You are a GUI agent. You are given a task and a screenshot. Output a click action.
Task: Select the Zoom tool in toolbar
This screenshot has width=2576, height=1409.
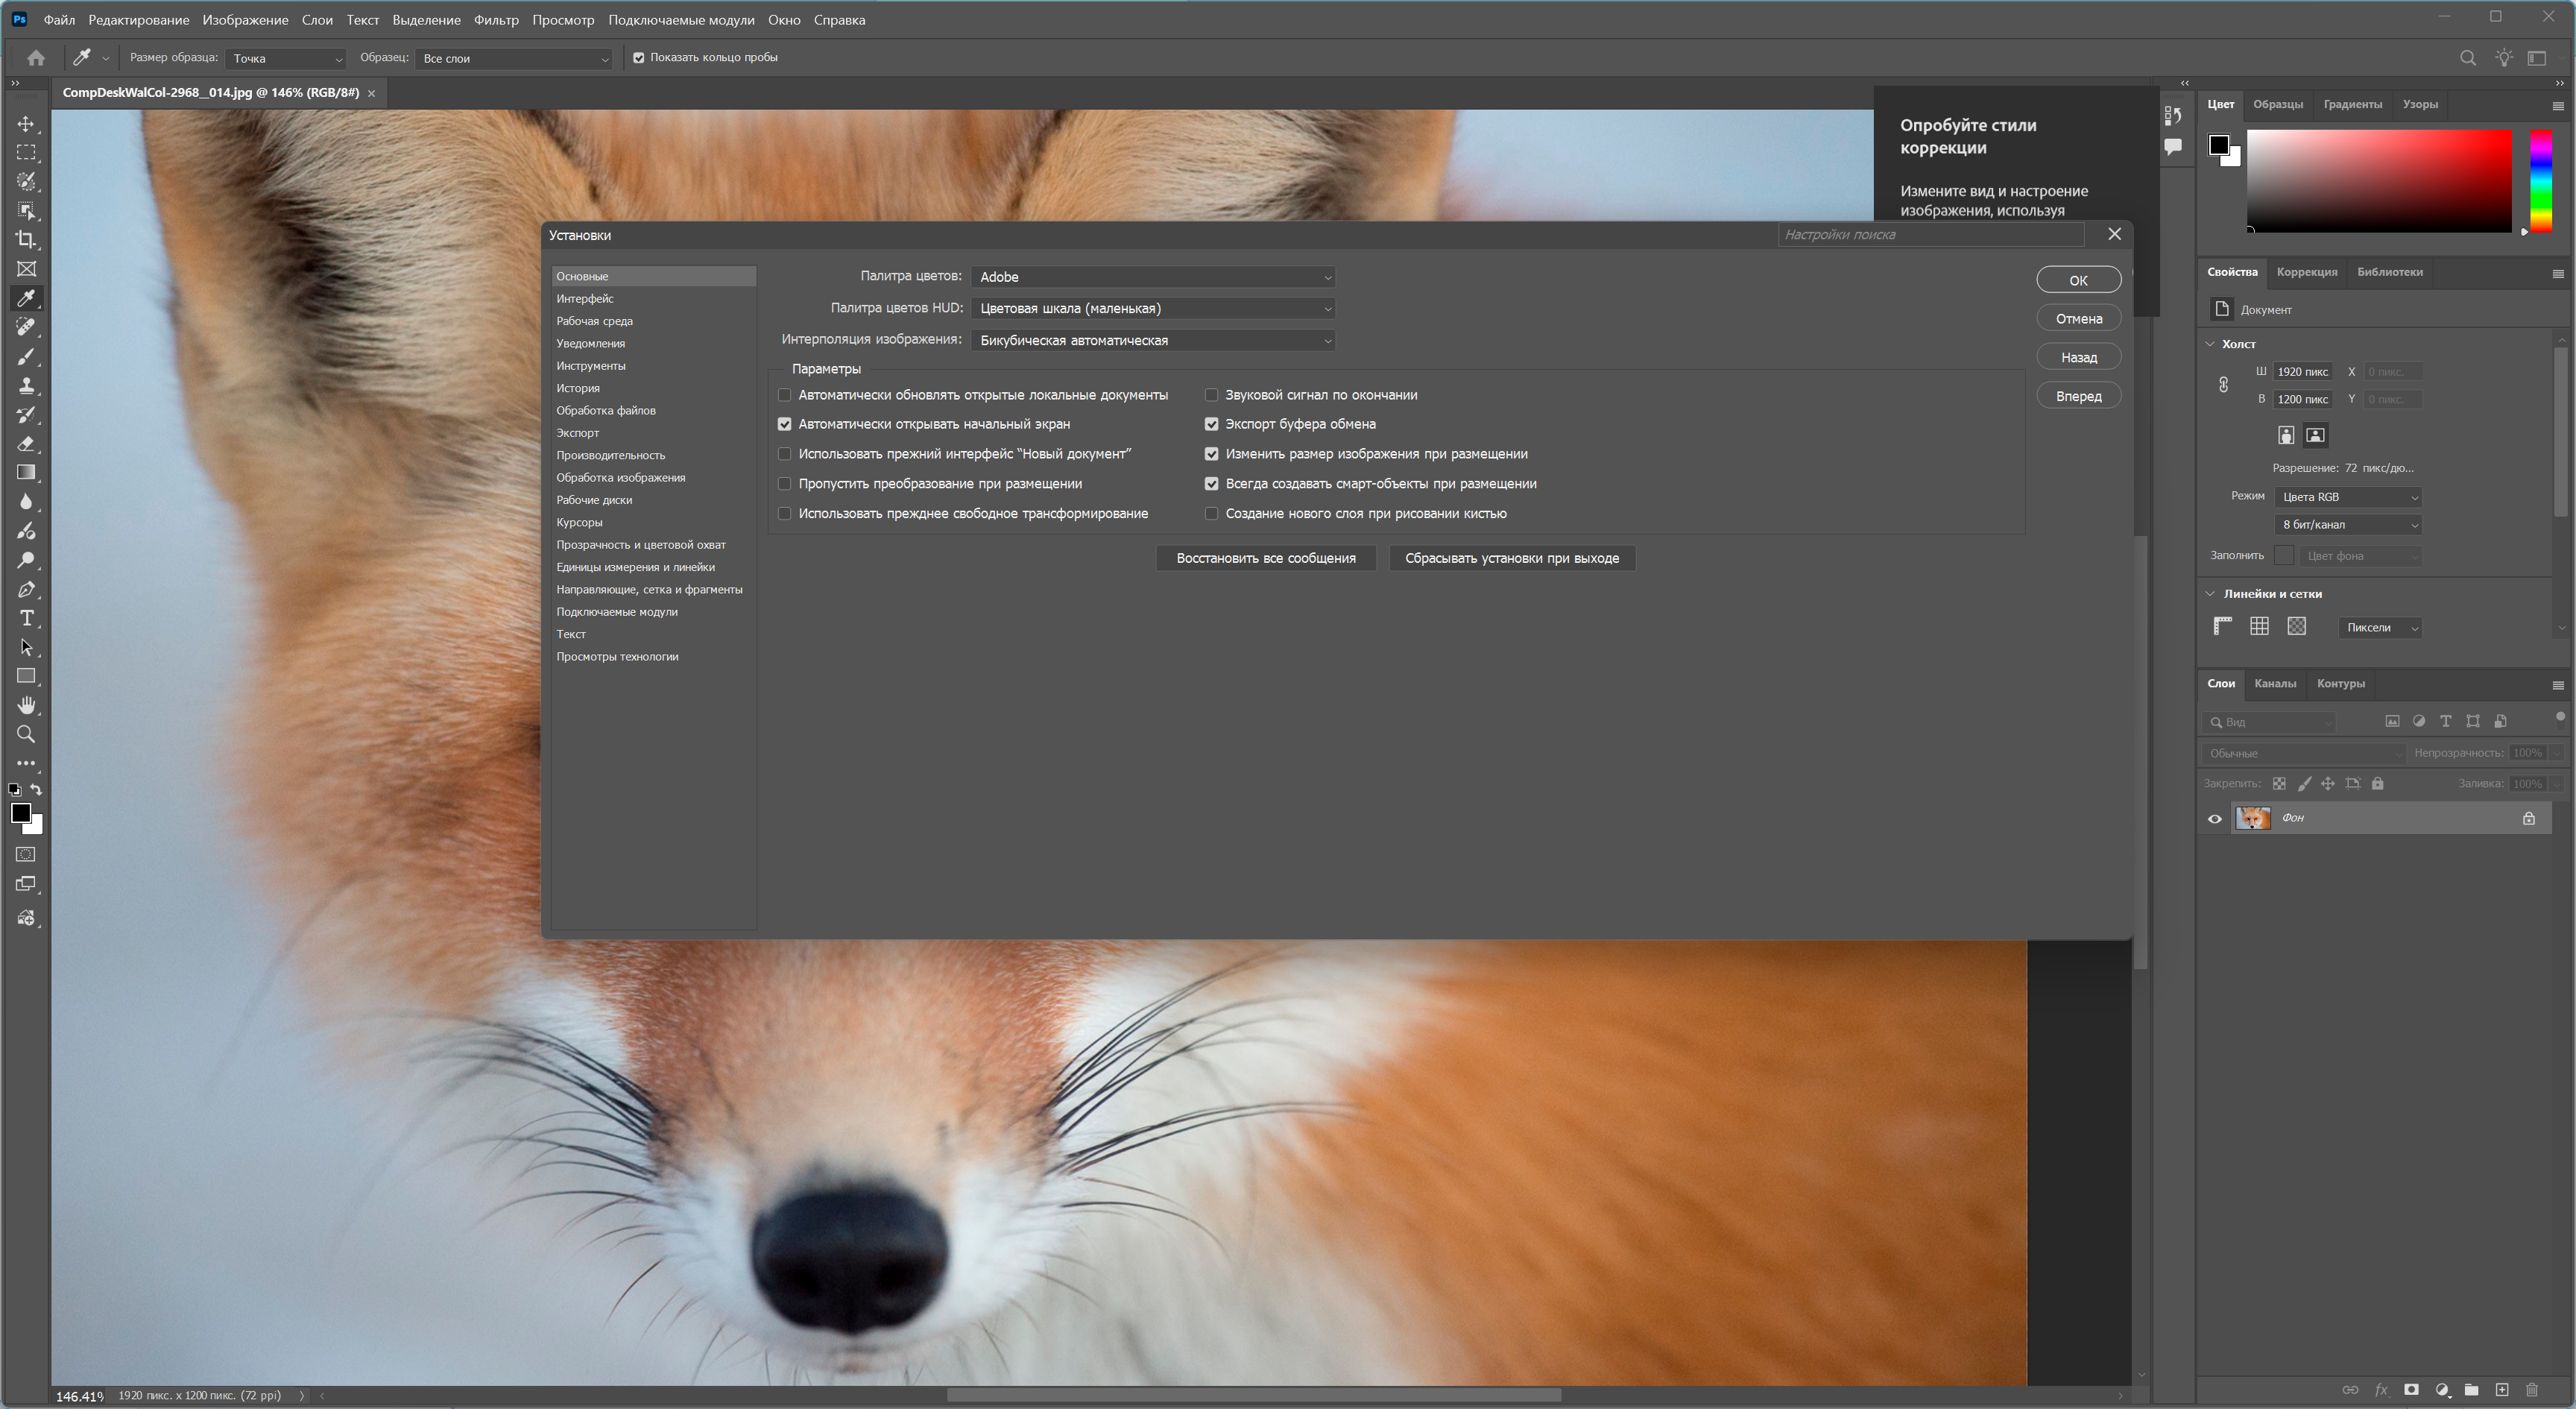(x=26, y=734)
